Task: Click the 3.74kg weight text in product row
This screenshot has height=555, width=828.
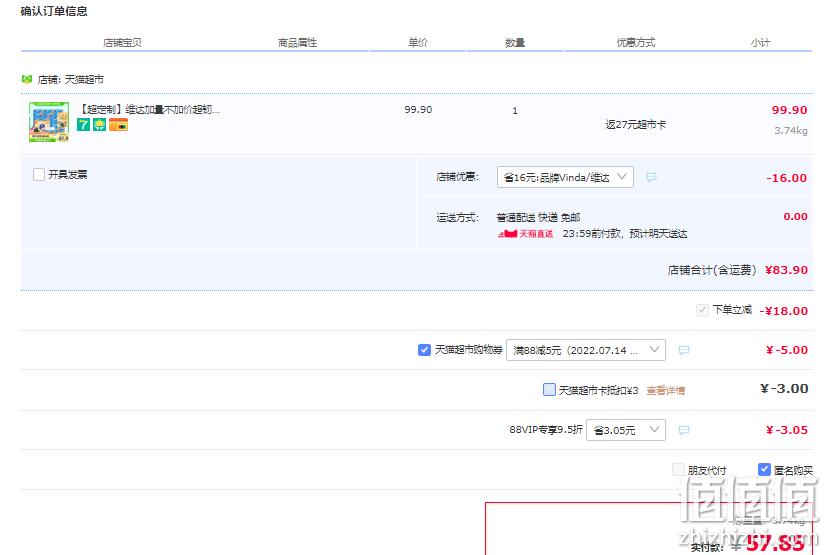Action: (x=791, y=130)
